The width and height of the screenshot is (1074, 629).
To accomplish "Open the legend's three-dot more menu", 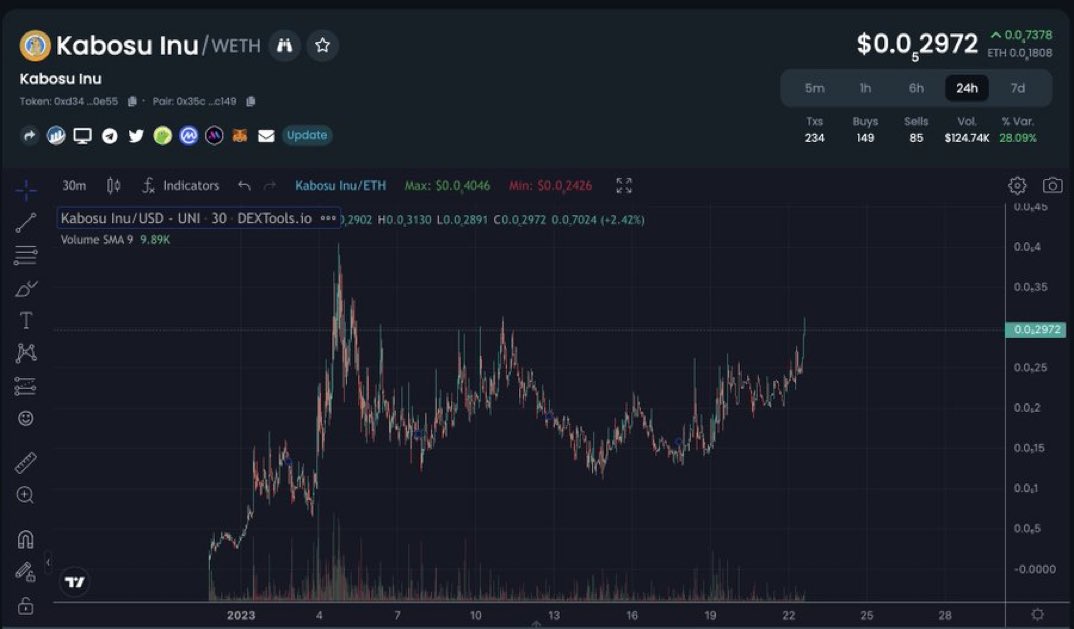I will coord(328,219).
